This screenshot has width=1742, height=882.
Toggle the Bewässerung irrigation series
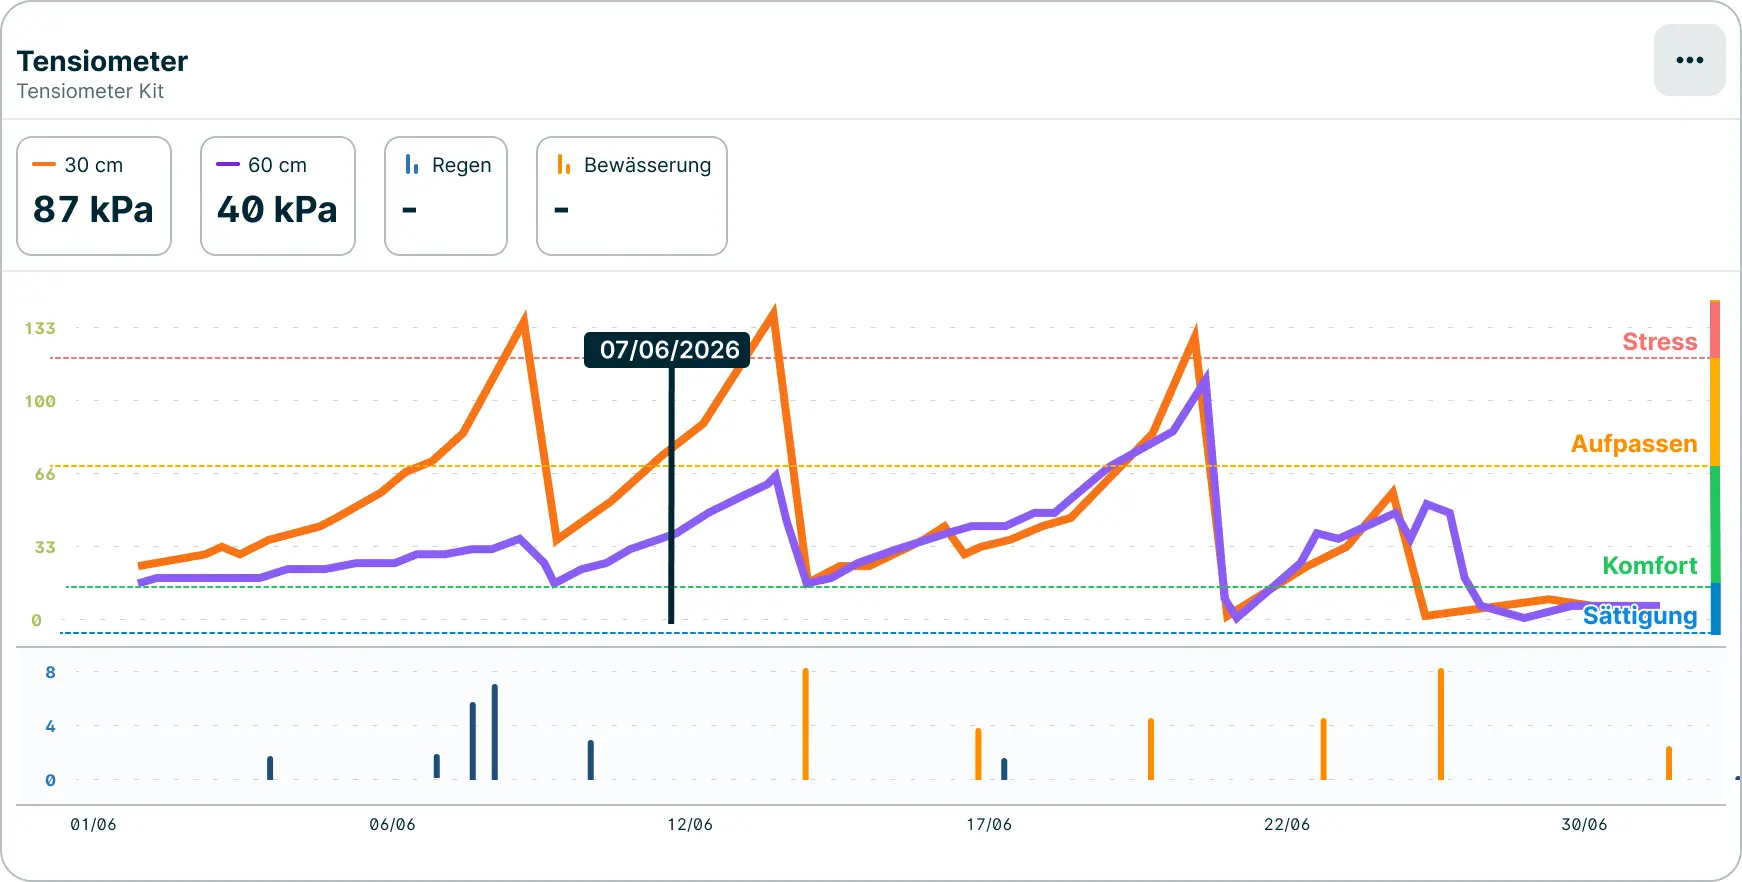pos(632,196)
